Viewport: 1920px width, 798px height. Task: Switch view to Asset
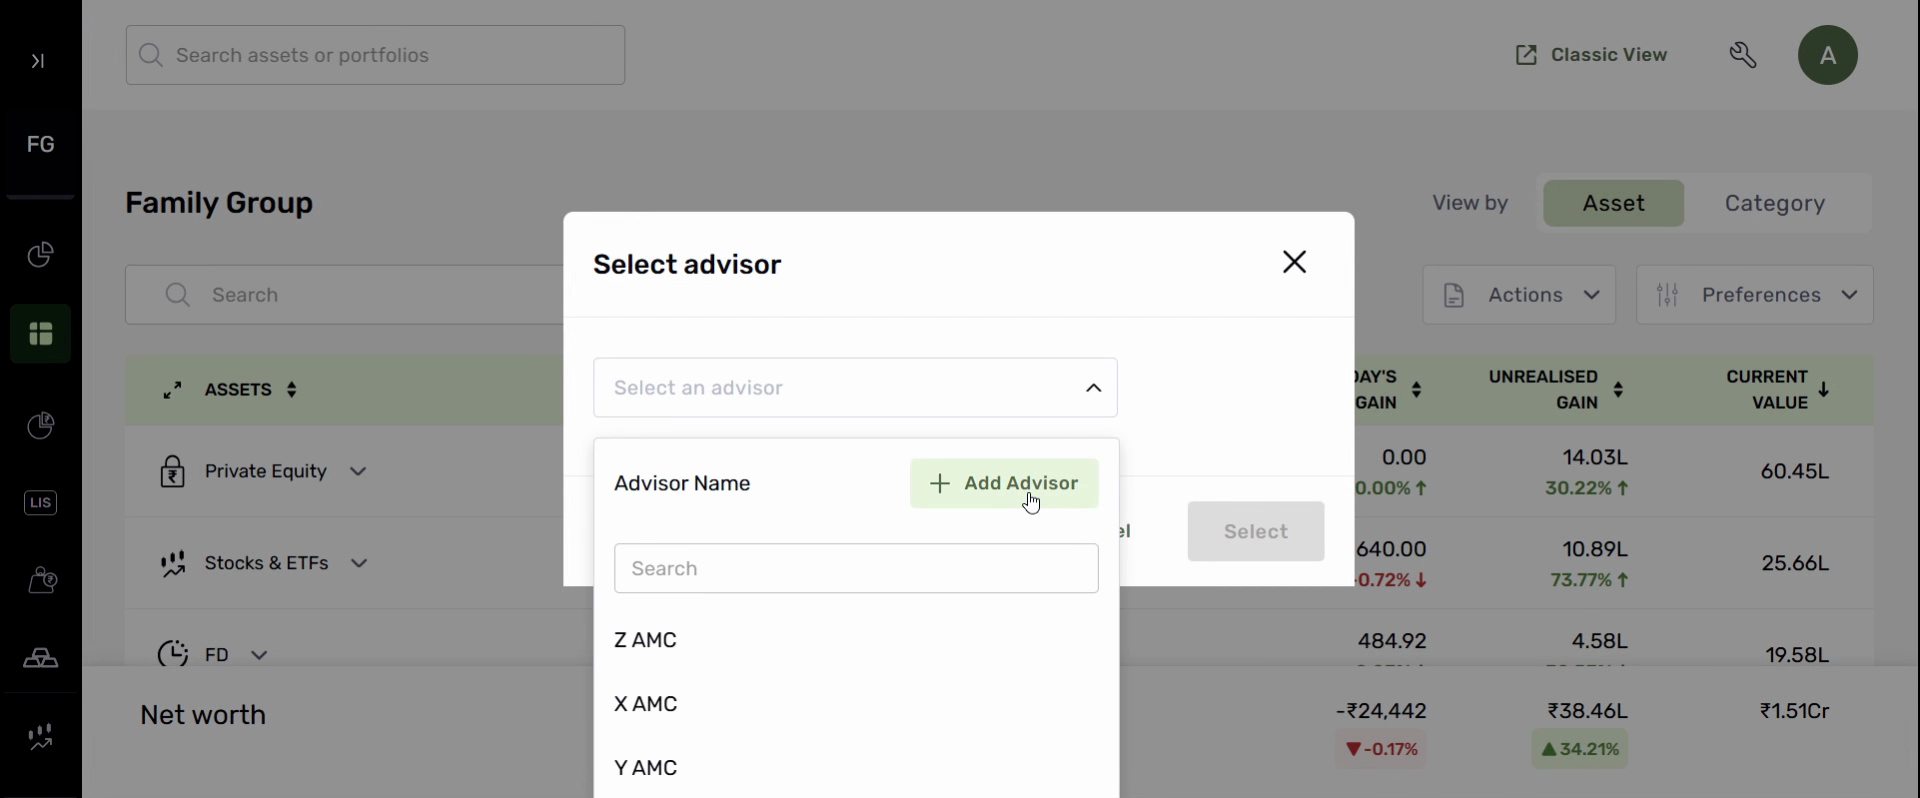tap(1613, 204)
